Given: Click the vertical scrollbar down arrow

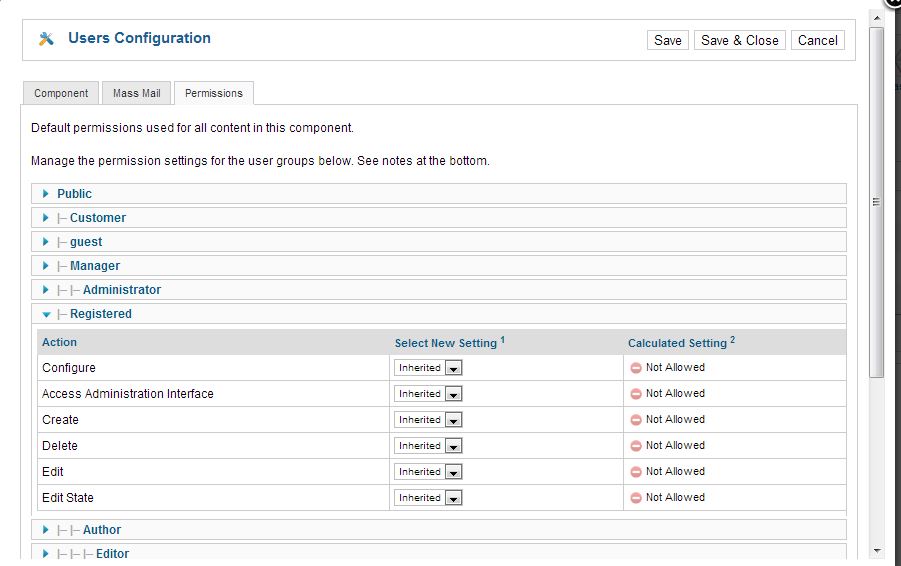Looking at the screenshot, I should tap(876, 551).
